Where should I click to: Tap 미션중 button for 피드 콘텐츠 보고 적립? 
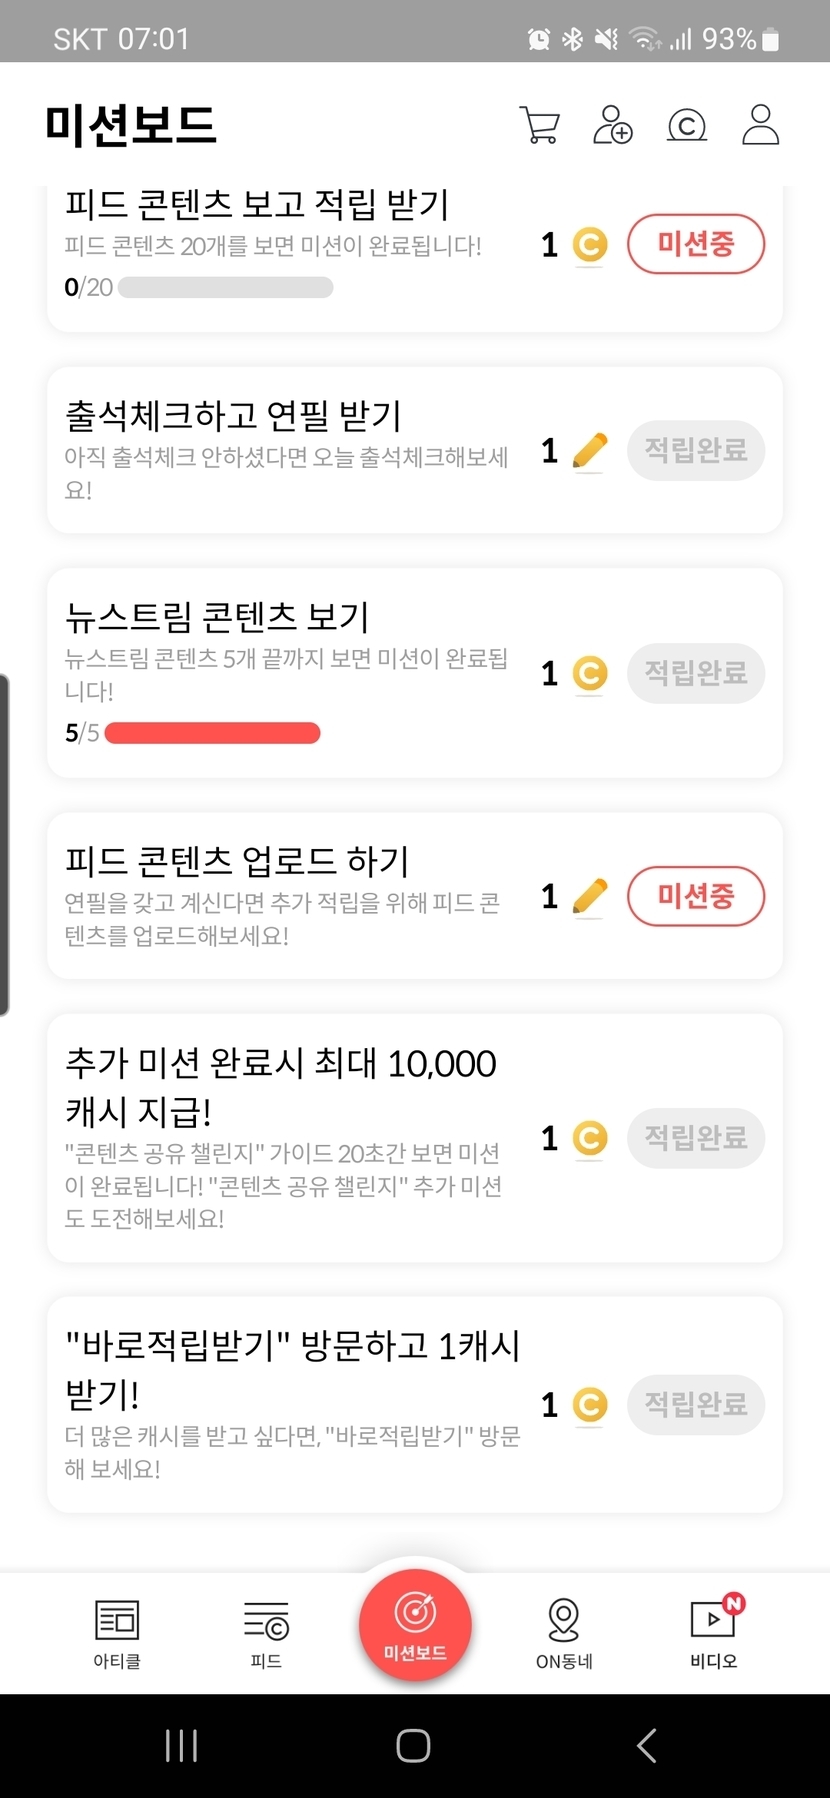tap(696, 244)
